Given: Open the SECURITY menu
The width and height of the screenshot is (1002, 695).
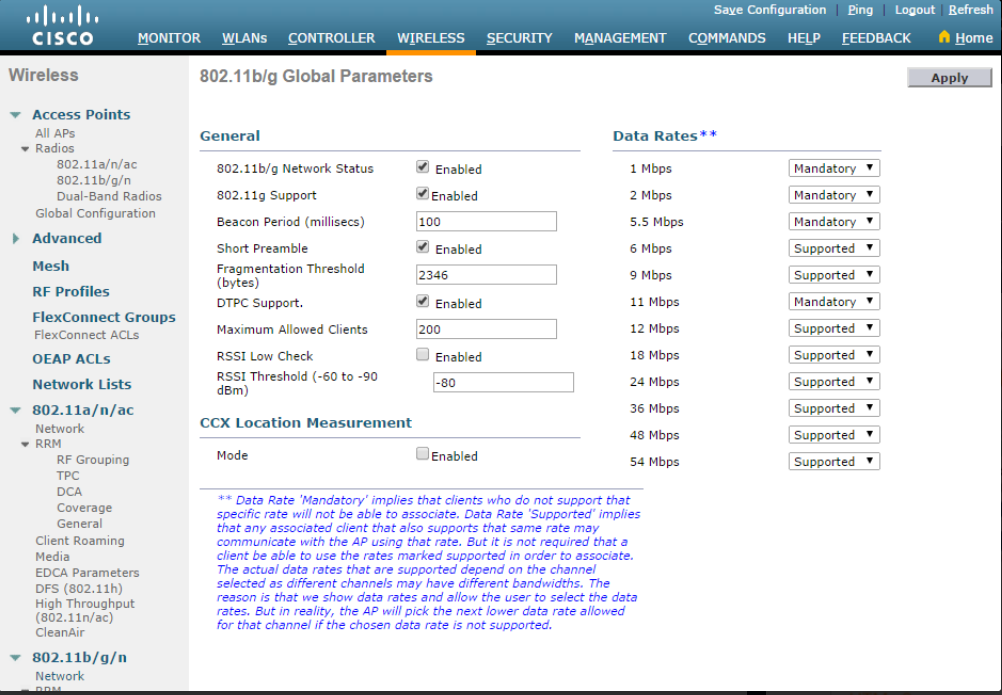Looking at the screenshot, I should (519, 38).
